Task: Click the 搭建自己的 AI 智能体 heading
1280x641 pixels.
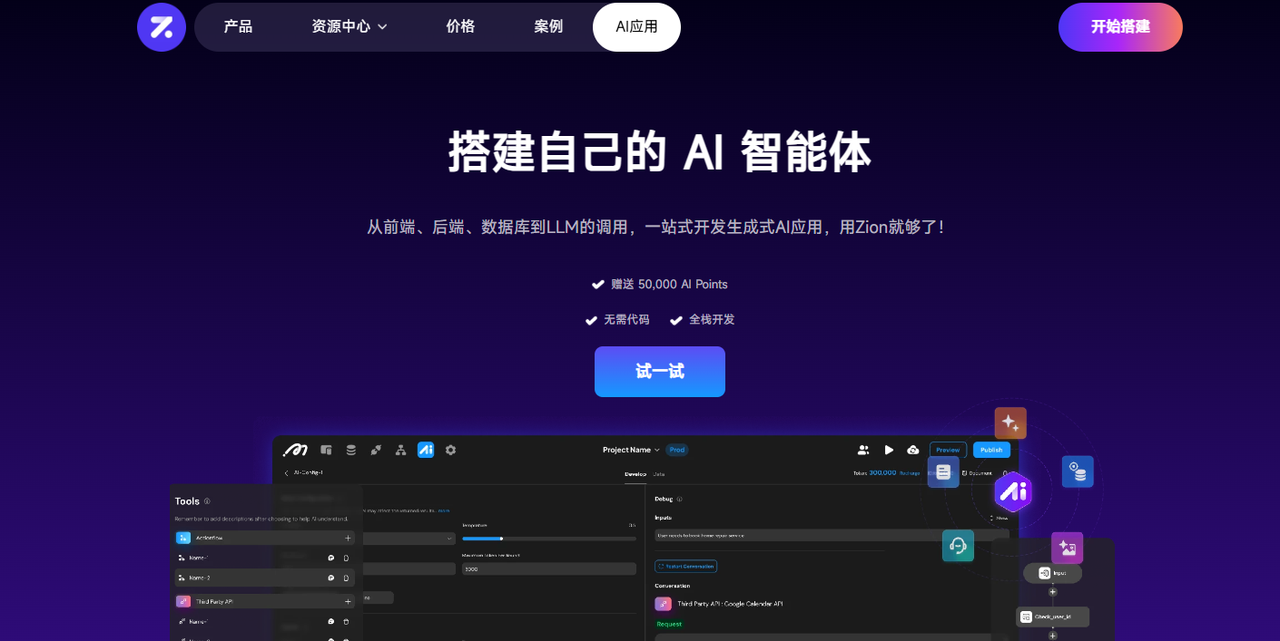Action: pyautogui.click(x=660, y=152)
